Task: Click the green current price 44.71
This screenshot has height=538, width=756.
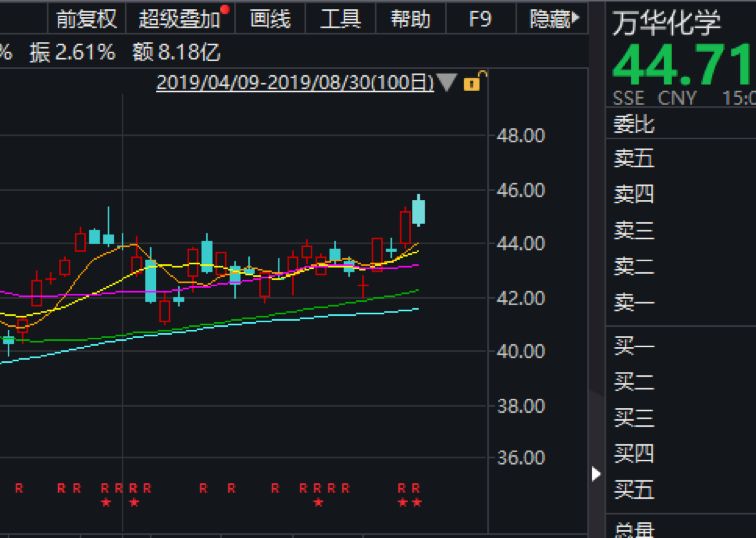Action: [682, 65]
